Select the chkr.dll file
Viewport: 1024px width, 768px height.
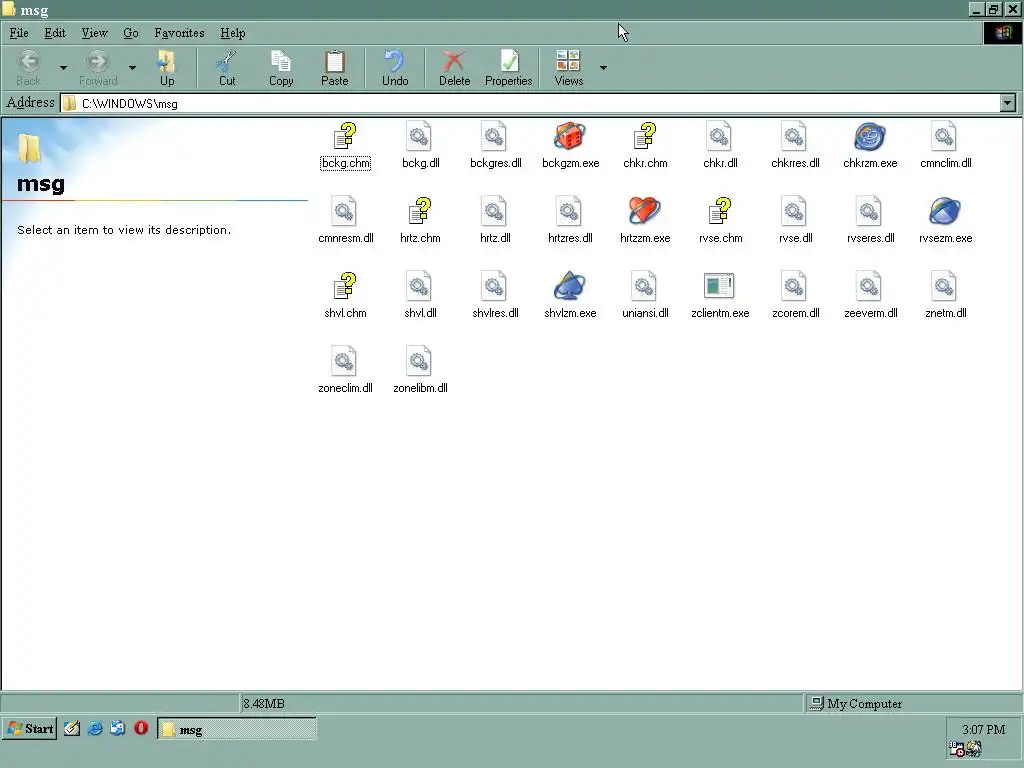pyautogui.click(x=720, y=146)
